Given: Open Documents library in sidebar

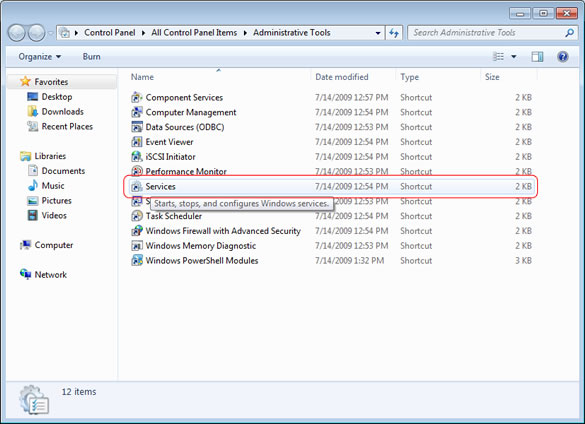Looking at the screenshot, I should (63, 171).
